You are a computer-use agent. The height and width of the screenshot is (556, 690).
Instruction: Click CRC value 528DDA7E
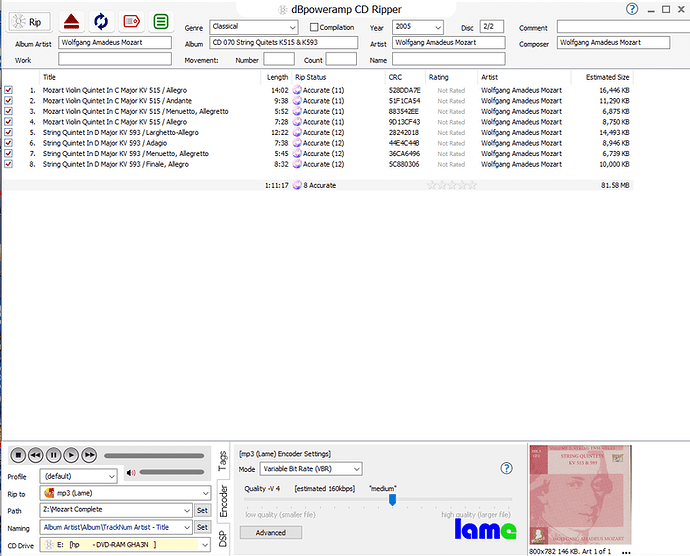[x=404, y=90]
